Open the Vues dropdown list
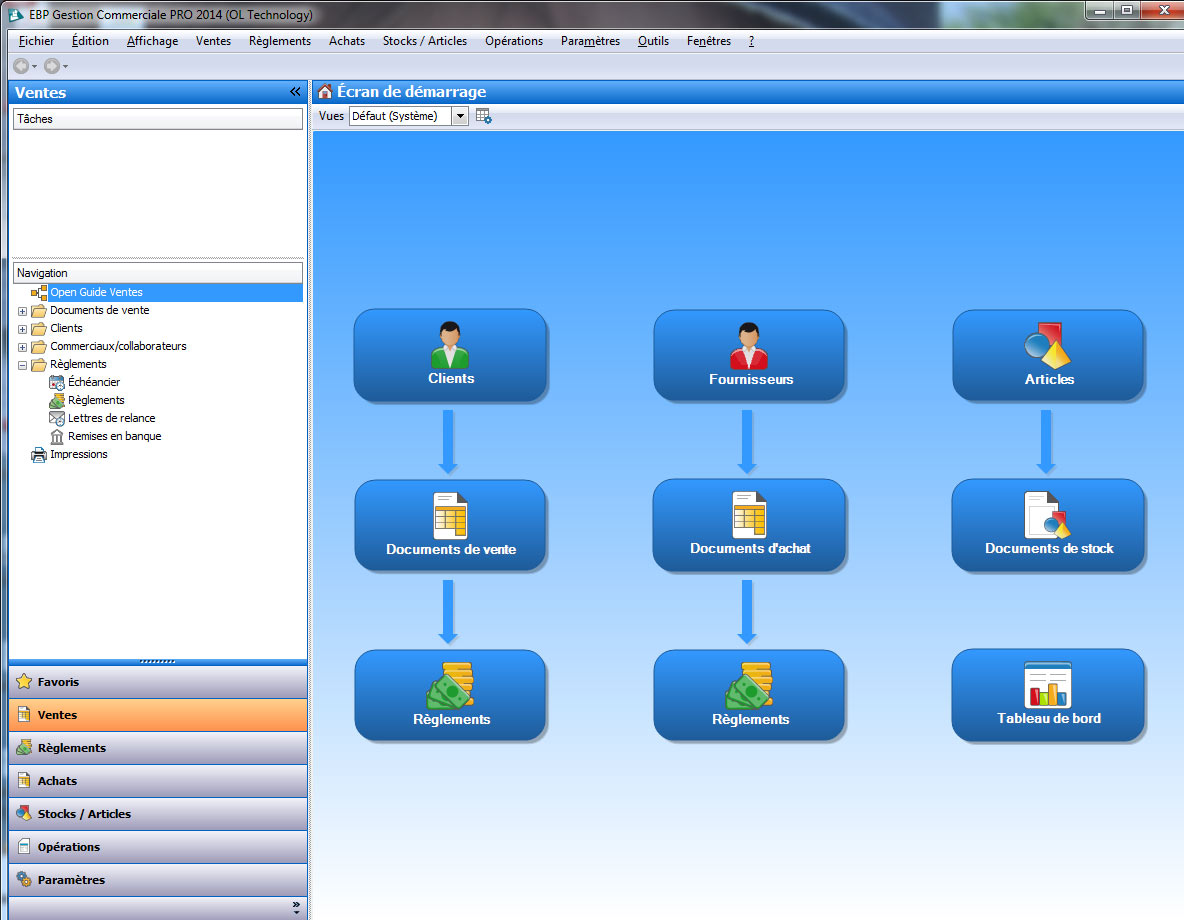Image resolution: width=1184 pixels, height=920 pixels. pos(460,116)
